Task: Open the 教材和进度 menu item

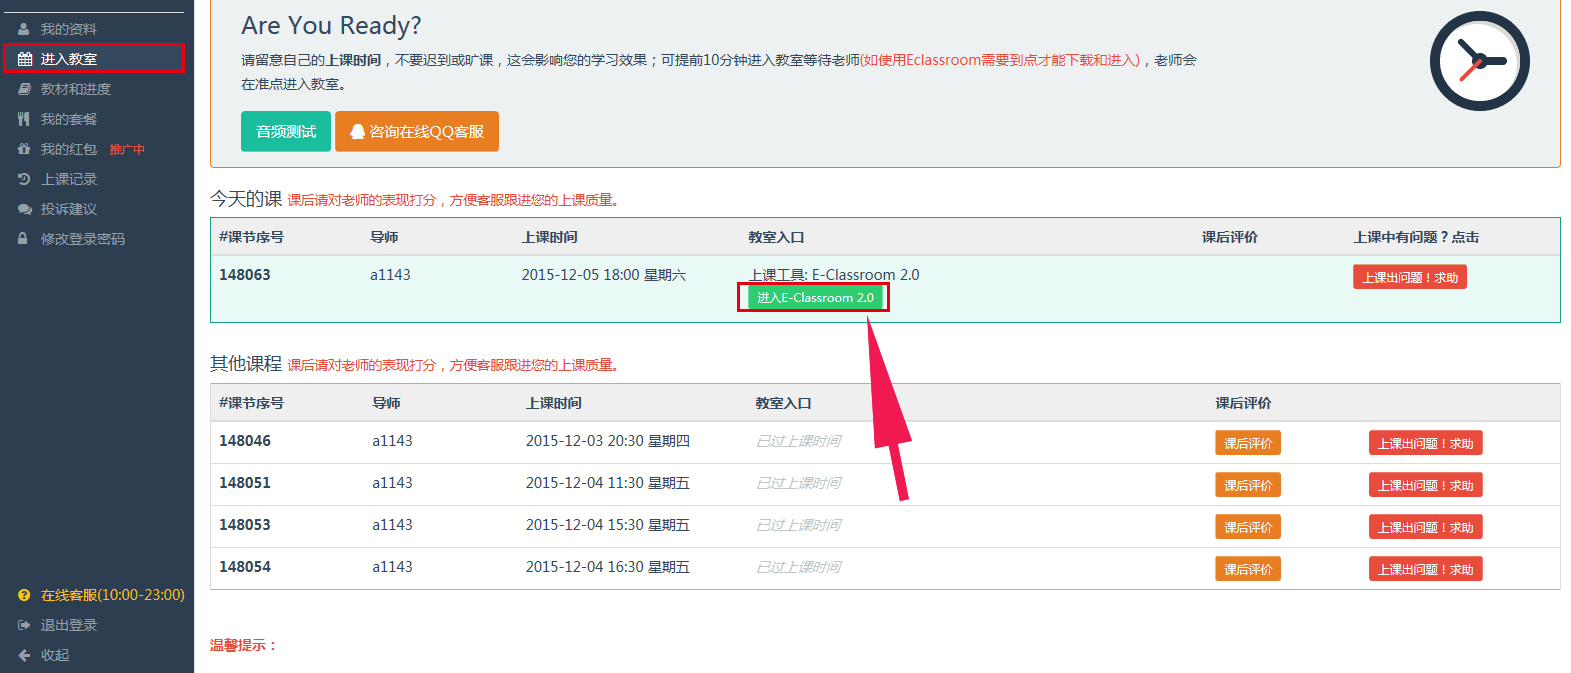Action: [x=76, y=89]
